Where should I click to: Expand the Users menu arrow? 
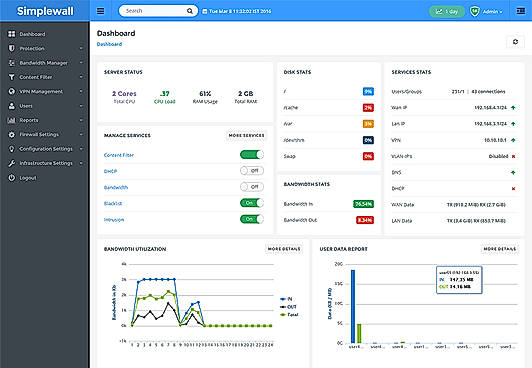point(81,106)
